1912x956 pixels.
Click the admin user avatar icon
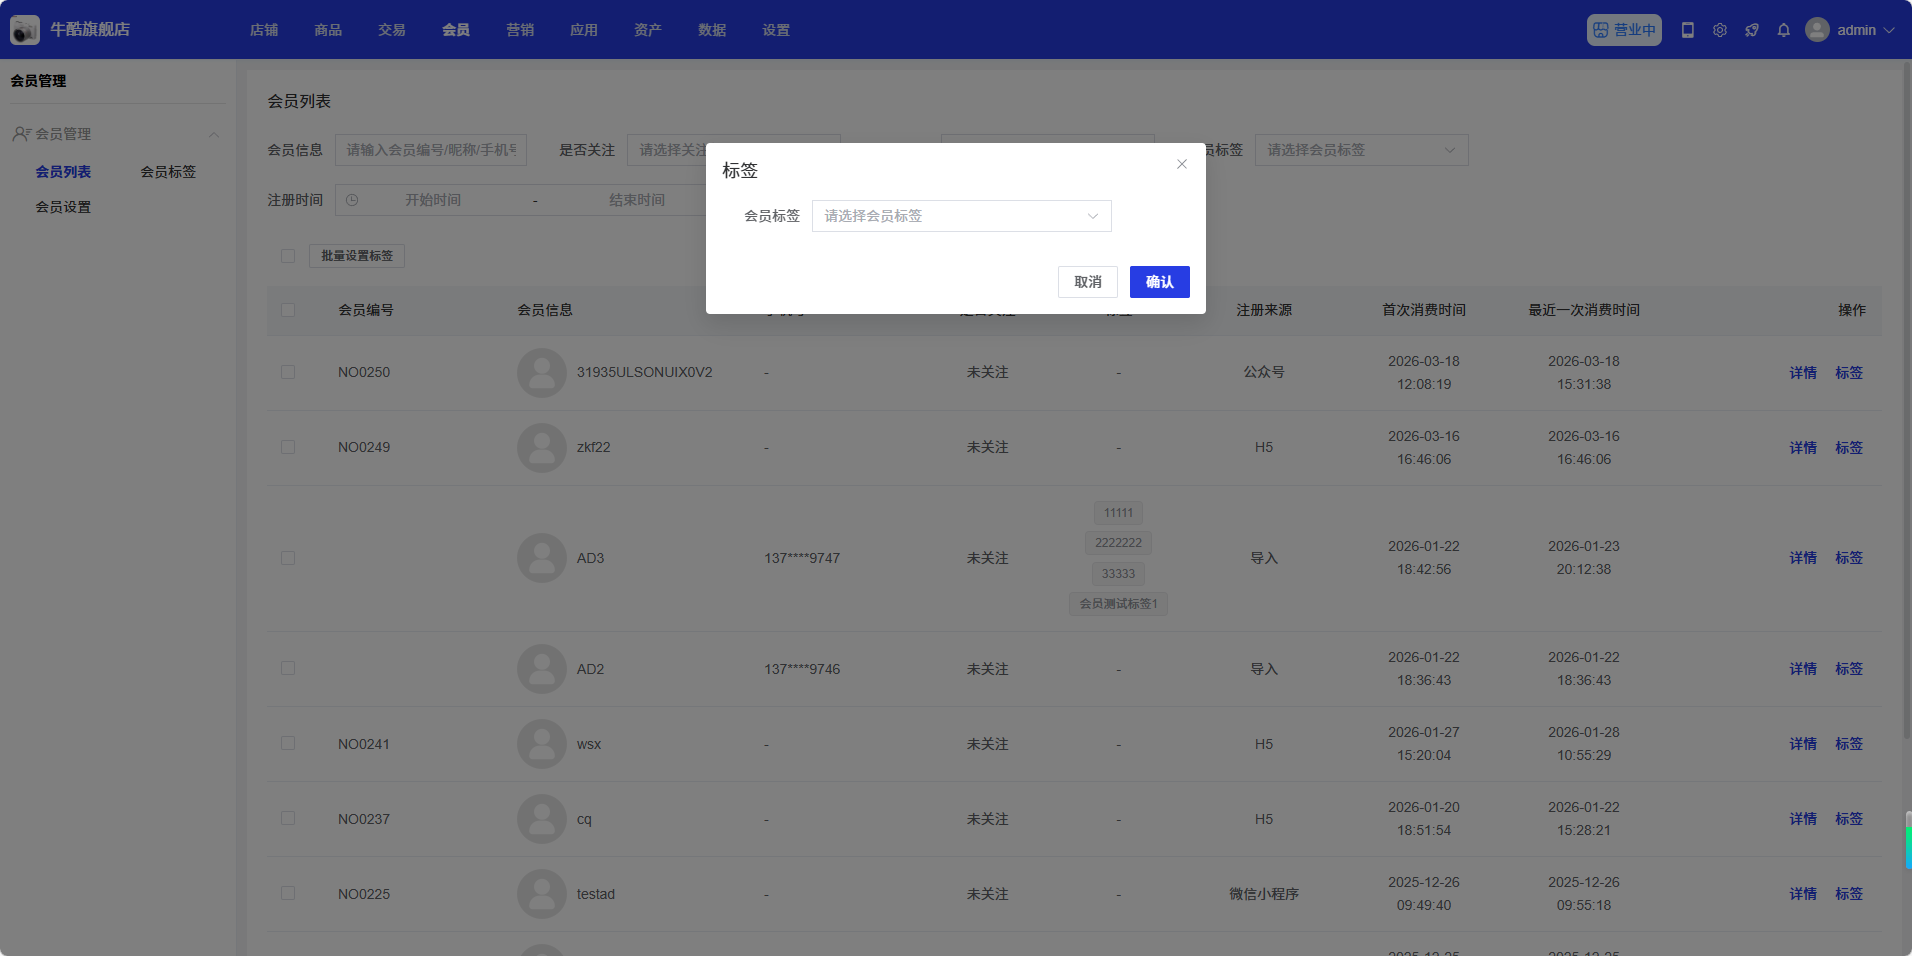(1817, 30)
